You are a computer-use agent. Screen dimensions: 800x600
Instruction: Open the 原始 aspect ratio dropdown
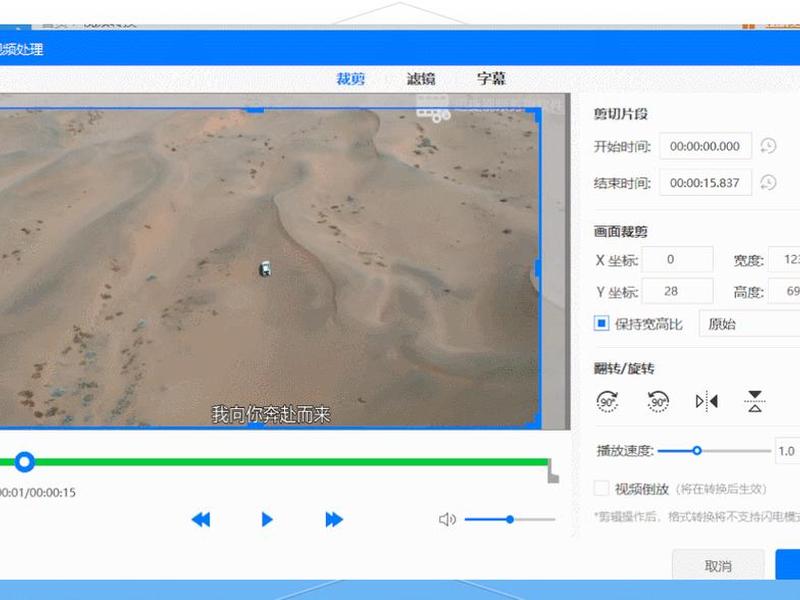[749, 323]
